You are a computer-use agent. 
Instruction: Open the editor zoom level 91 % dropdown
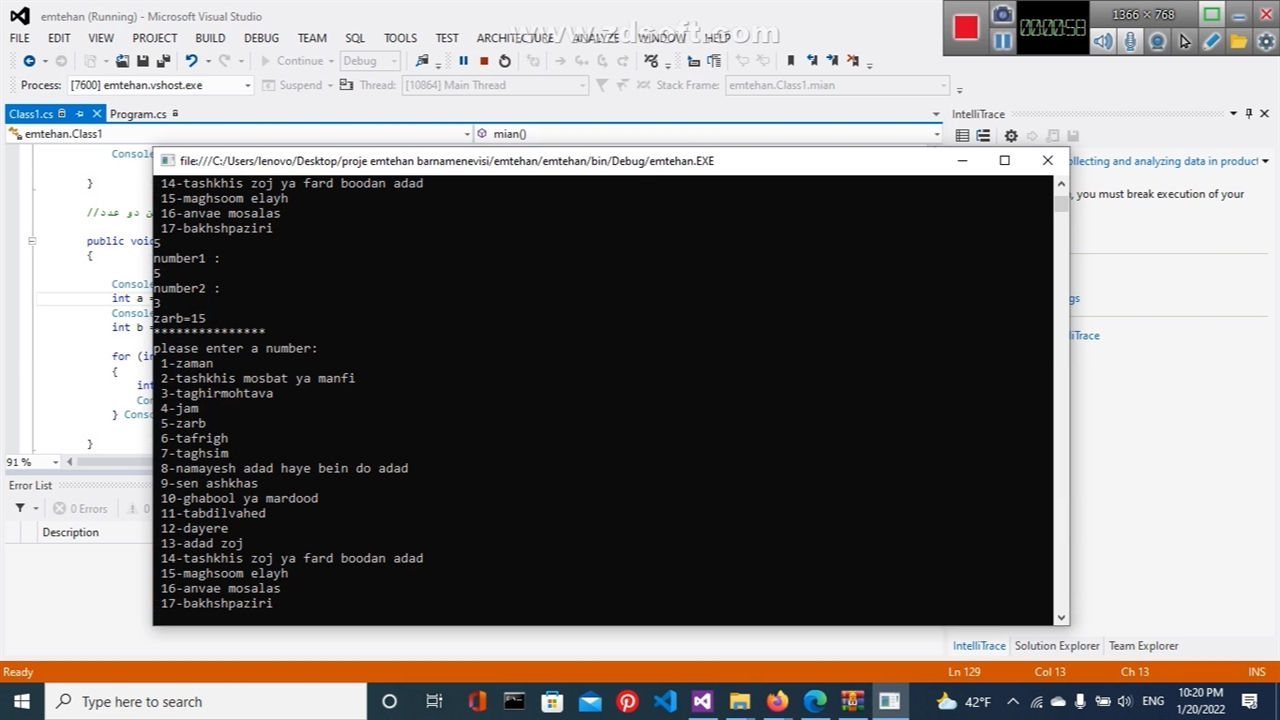[39, 462]
